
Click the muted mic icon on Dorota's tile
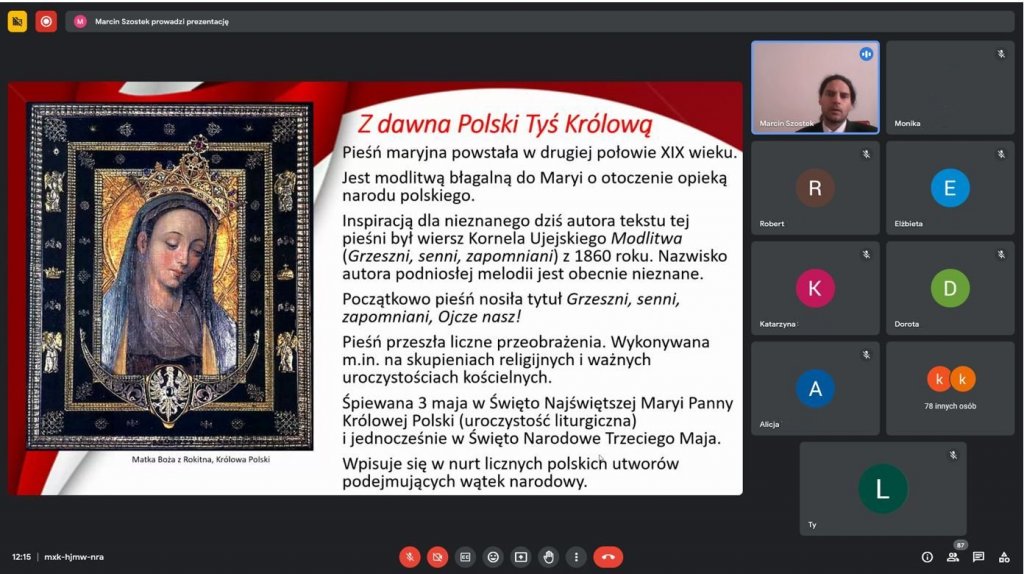[x=1000, y=255]
